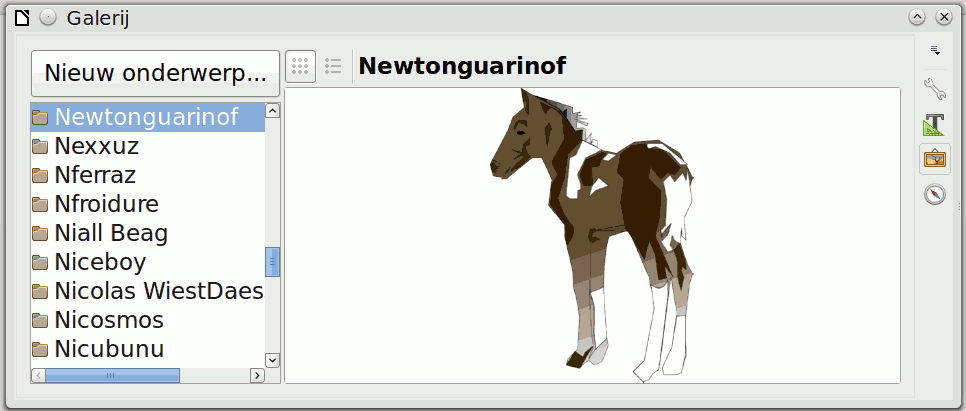
Task: Select the Nicolas WiestDaes theme
Action: pyautogui.click(x=148, y=291)
